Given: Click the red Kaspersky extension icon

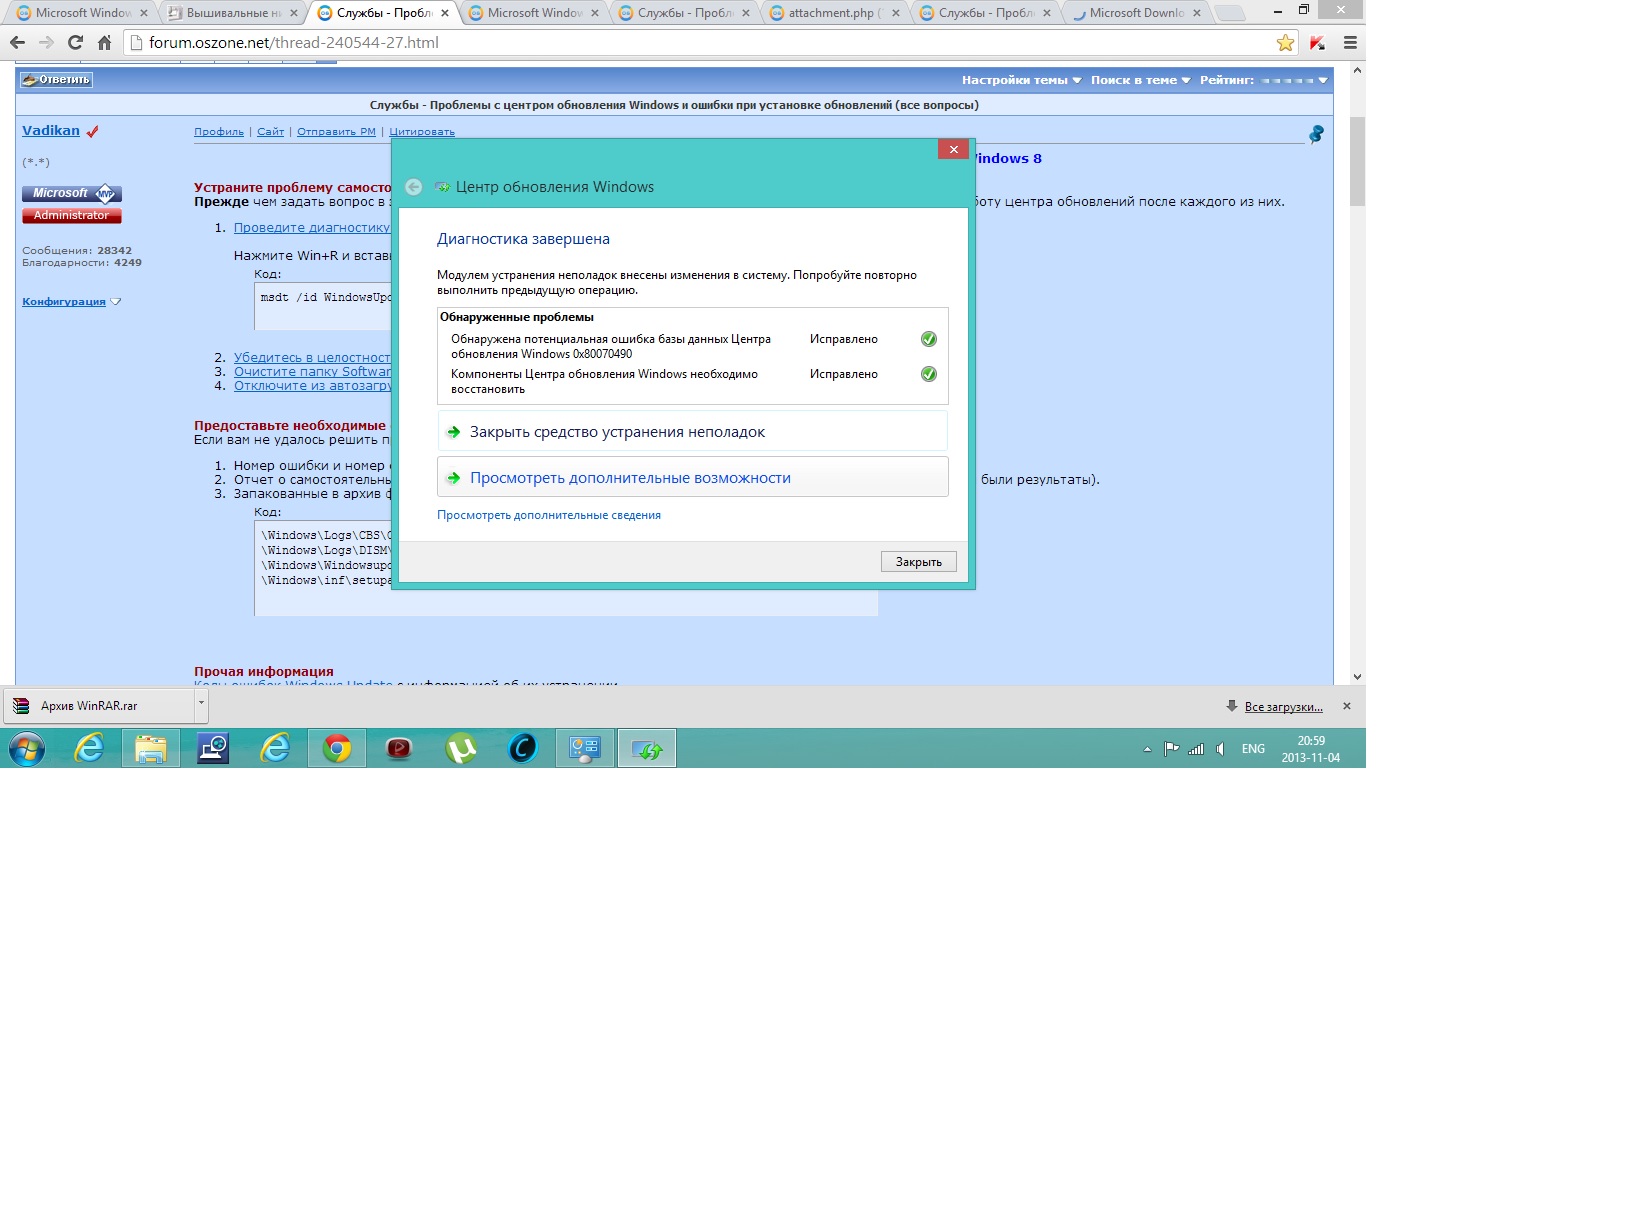Looking at the screenshot, I should tap(1317, 43).
